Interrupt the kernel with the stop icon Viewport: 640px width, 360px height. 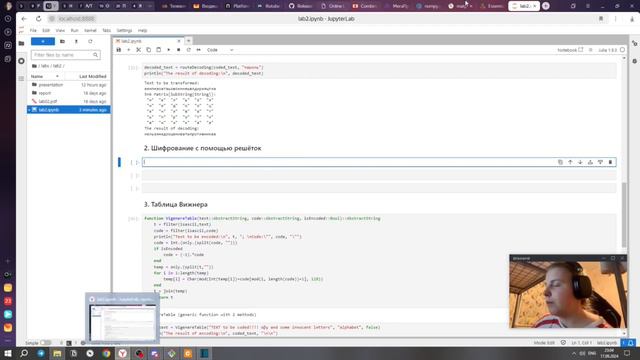point(178,50)
